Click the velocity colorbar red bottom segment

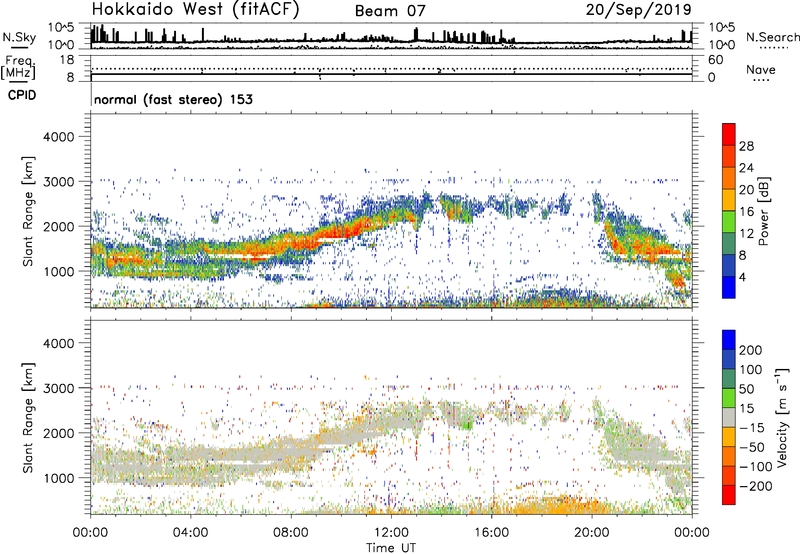(x=729, y=495)
